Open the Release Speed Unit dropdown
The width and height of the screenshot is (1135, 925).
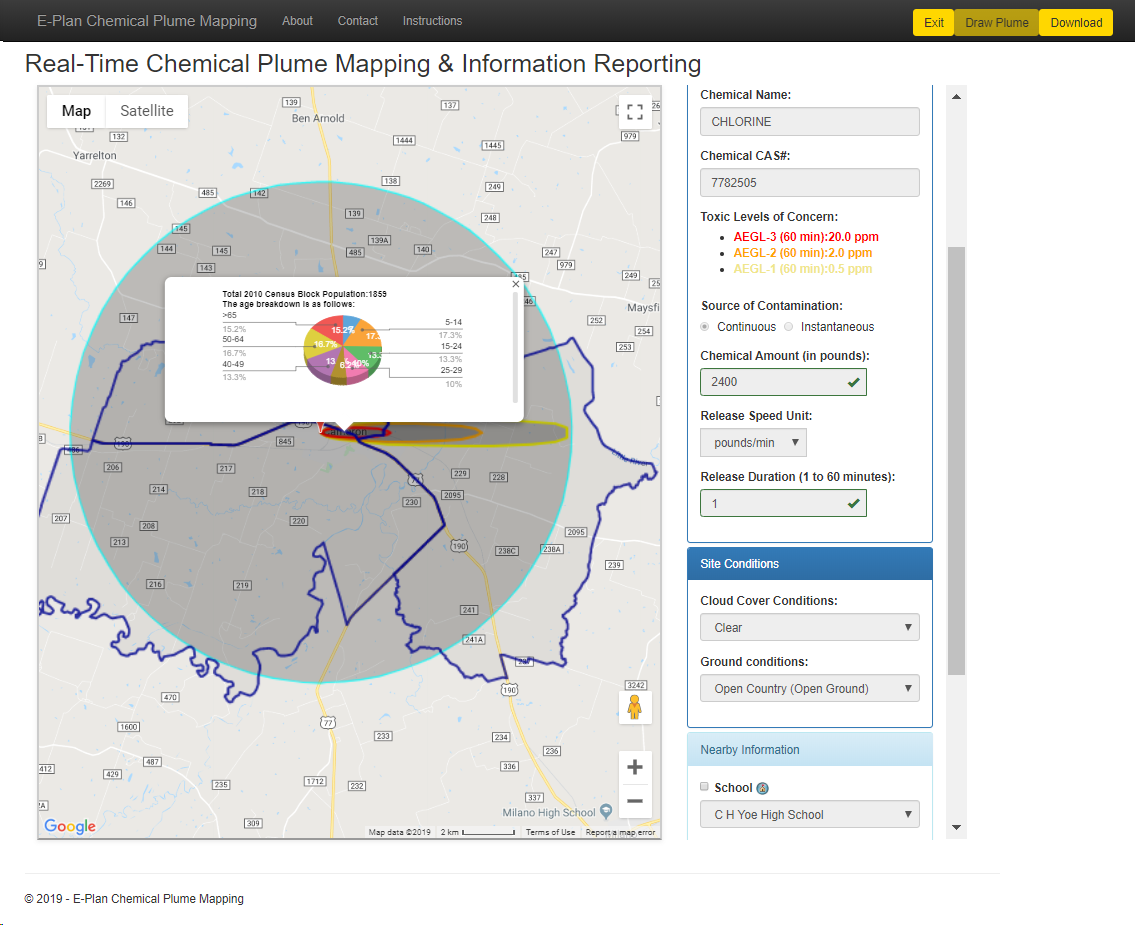coord(753,442)
